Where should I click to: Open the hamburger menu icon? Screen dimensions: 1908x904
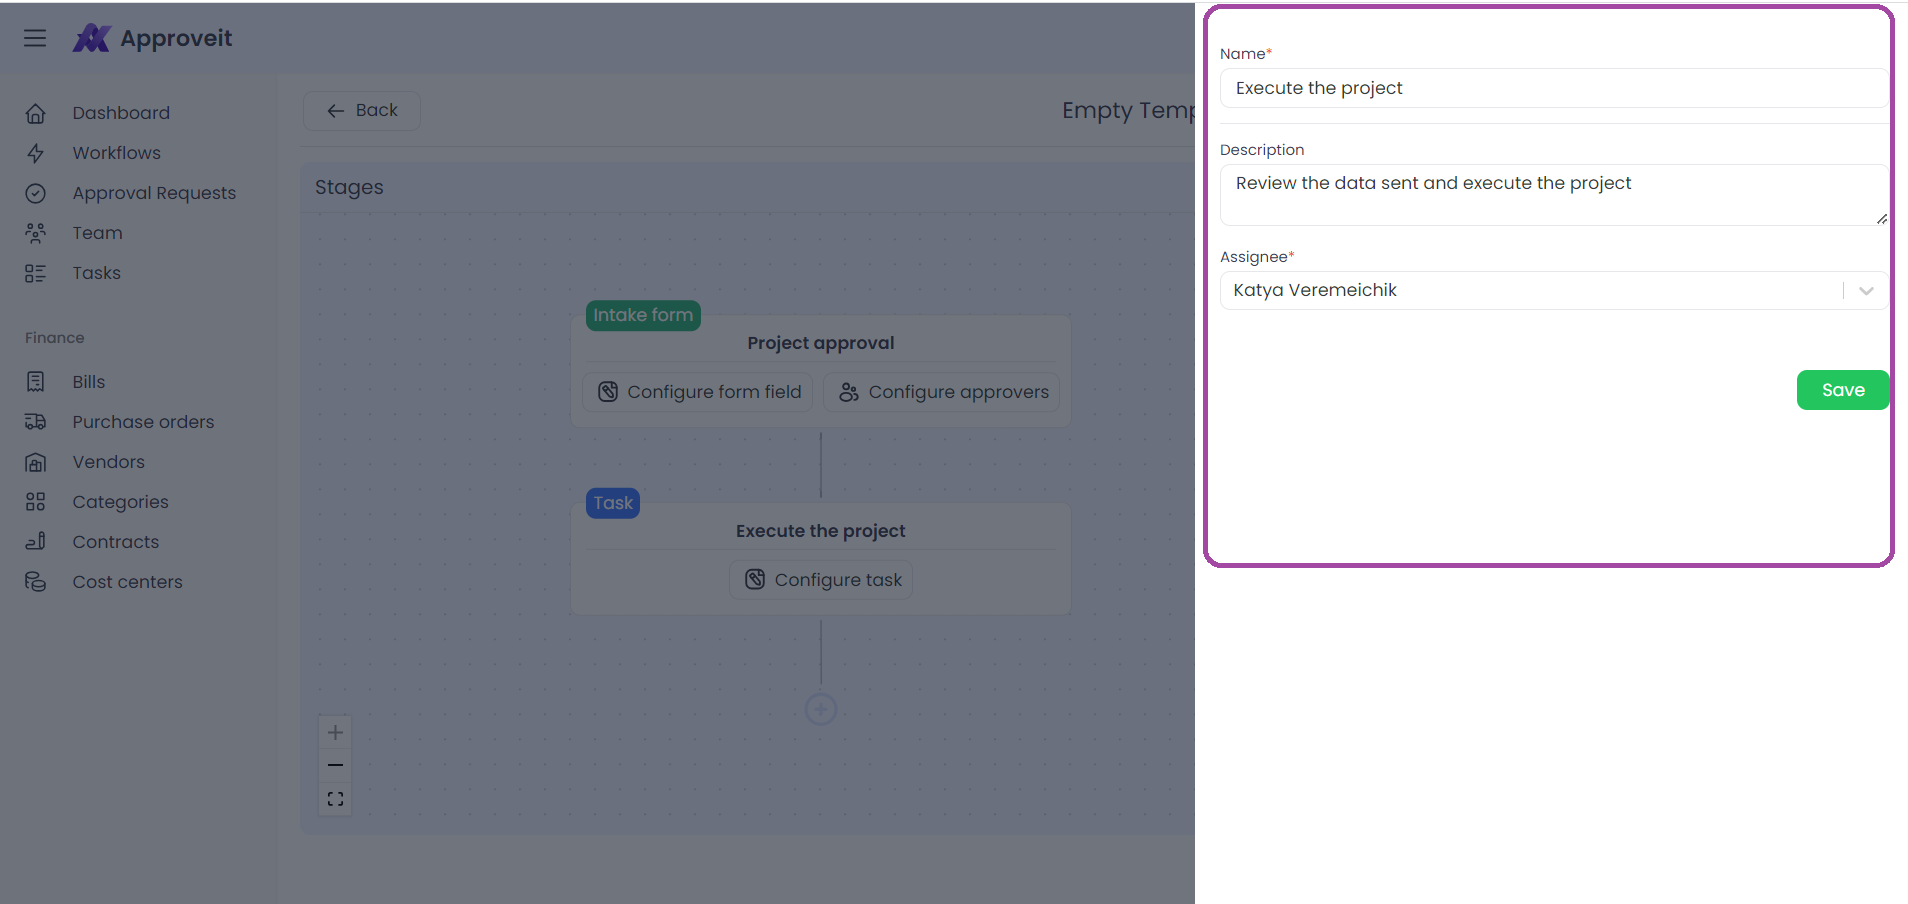tap(35, 38)
